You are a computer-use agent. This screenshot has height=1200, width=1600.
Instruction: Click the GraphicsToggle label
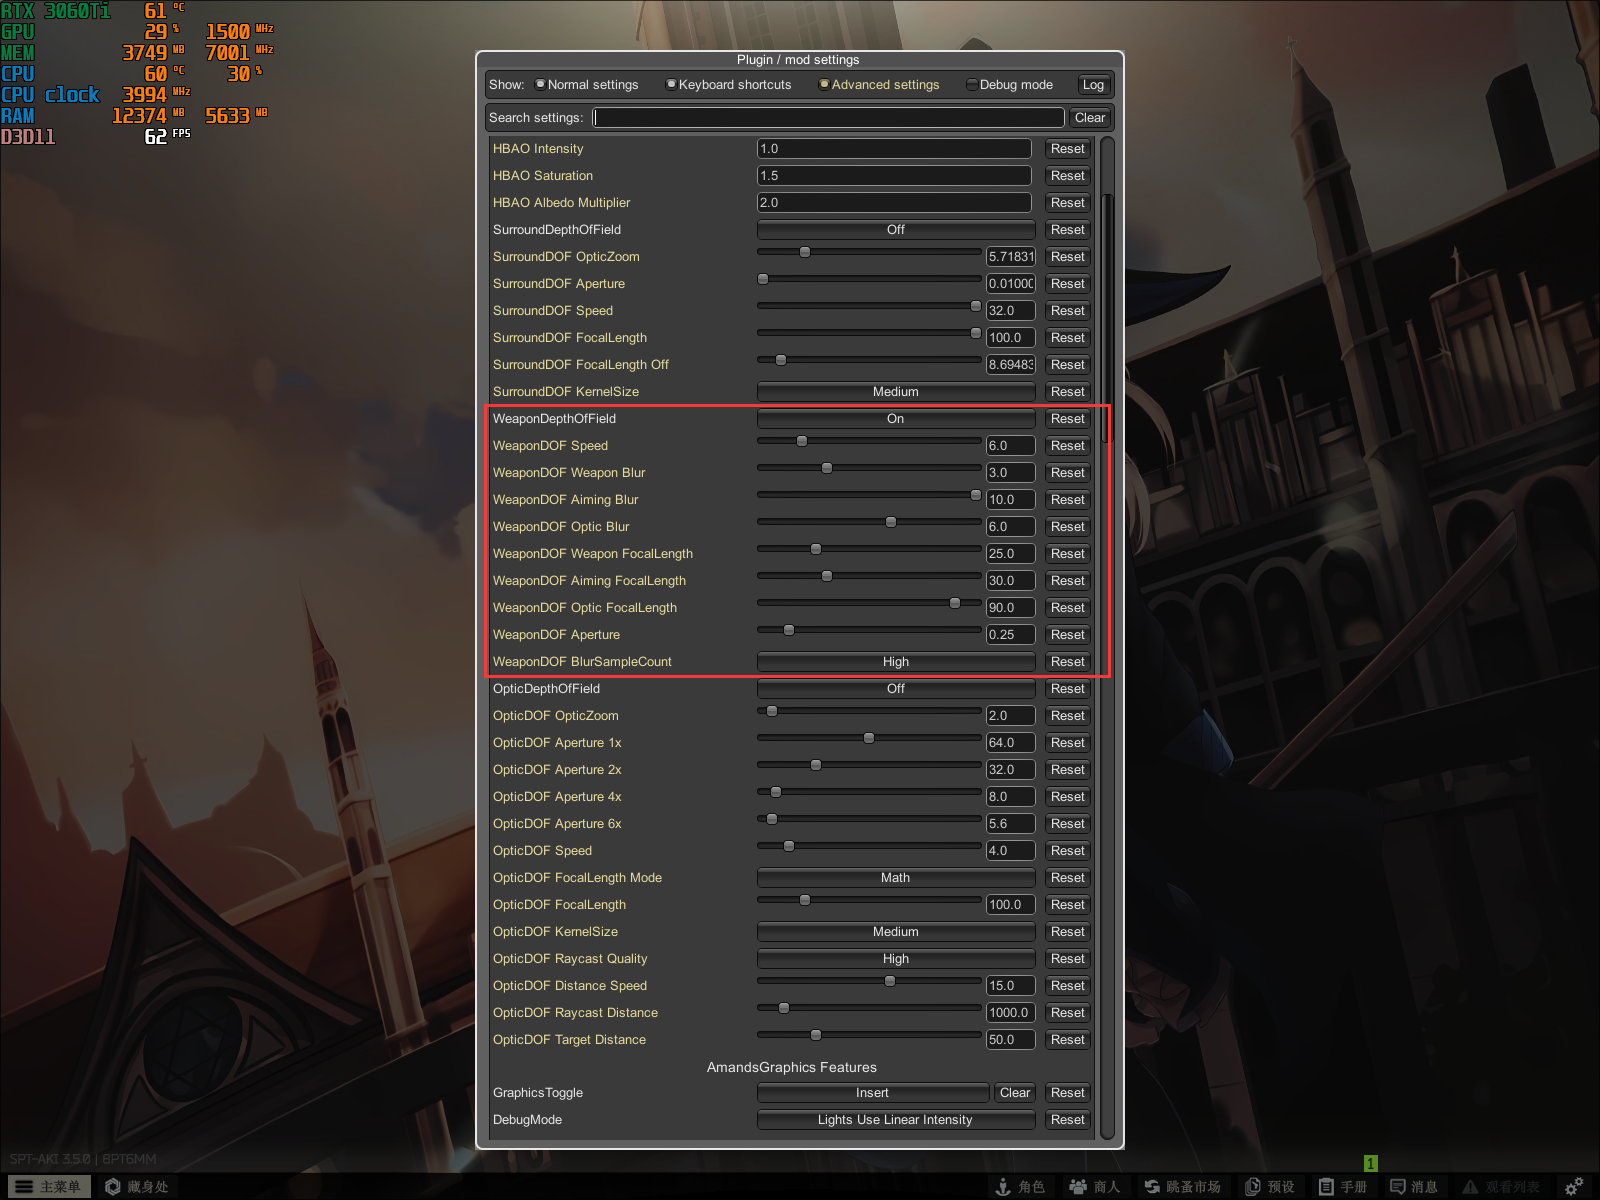[x=538, y=1093]
